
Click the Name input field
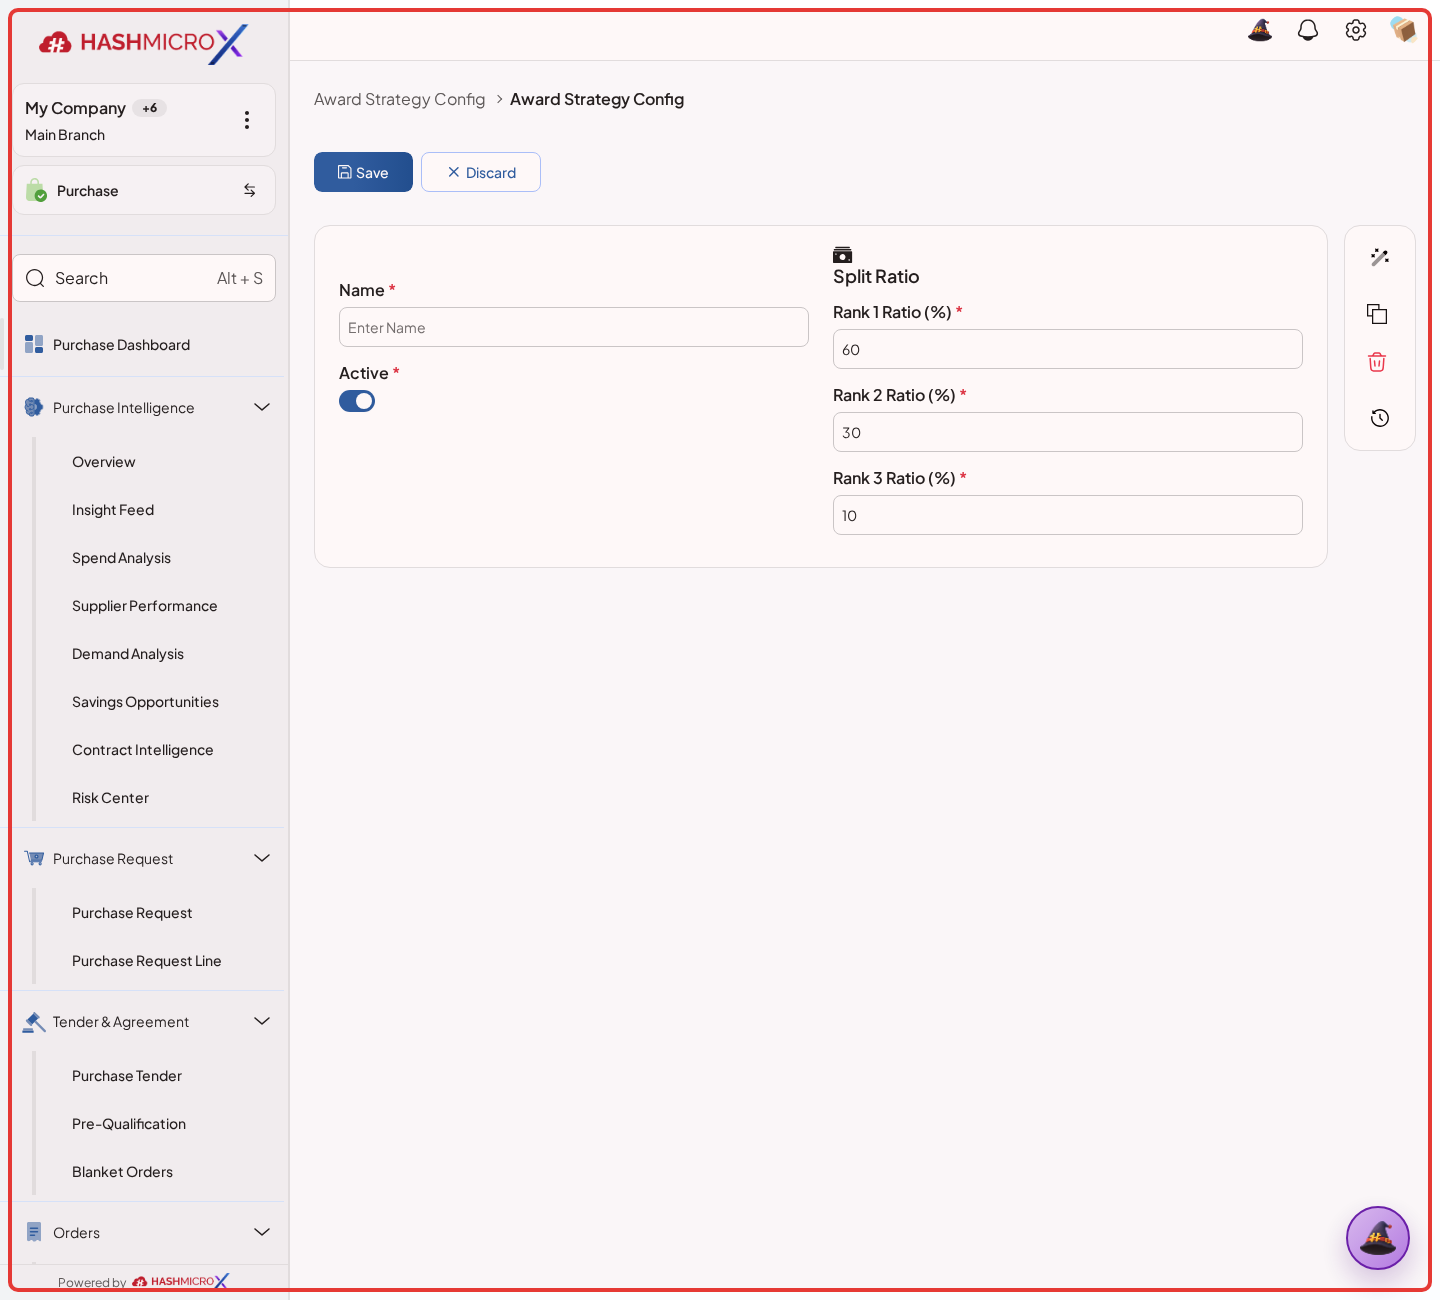tap(574, 327)
